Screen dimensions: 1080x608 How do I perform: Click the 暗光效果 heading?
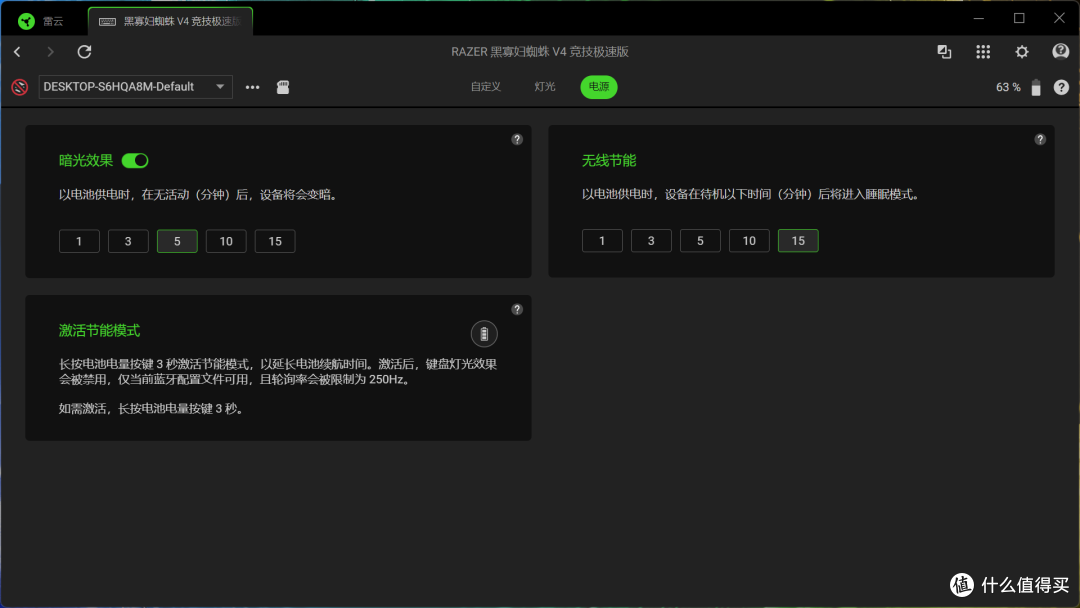[x=85, y=160]
